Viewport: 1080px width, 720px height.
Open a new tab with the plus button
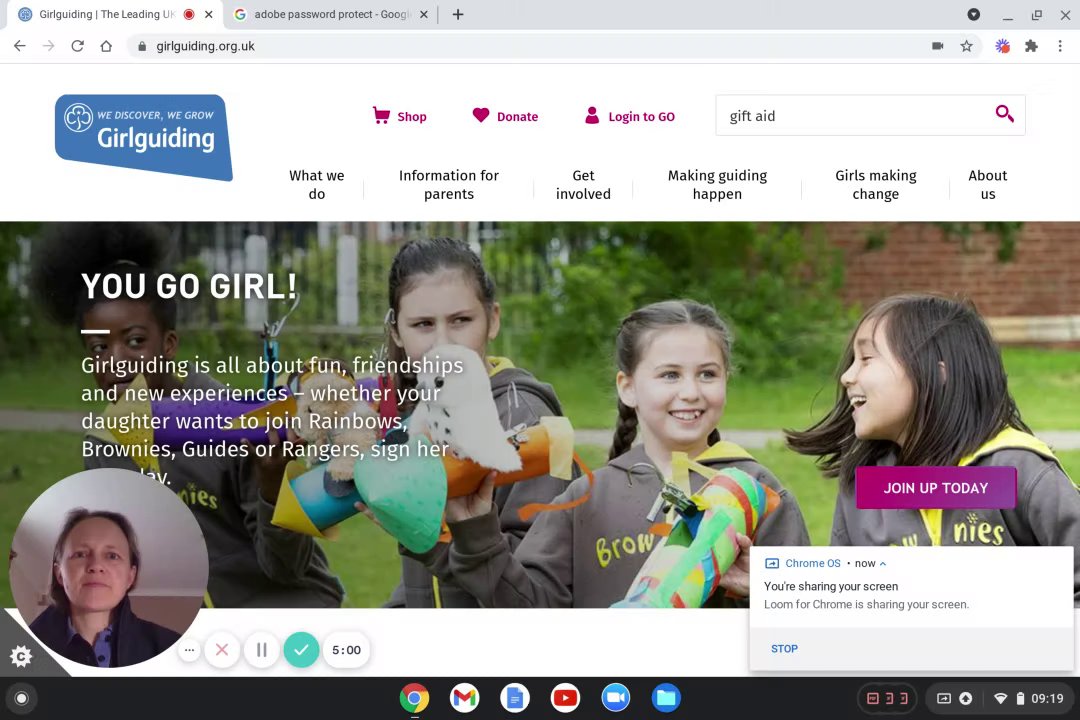457,14
